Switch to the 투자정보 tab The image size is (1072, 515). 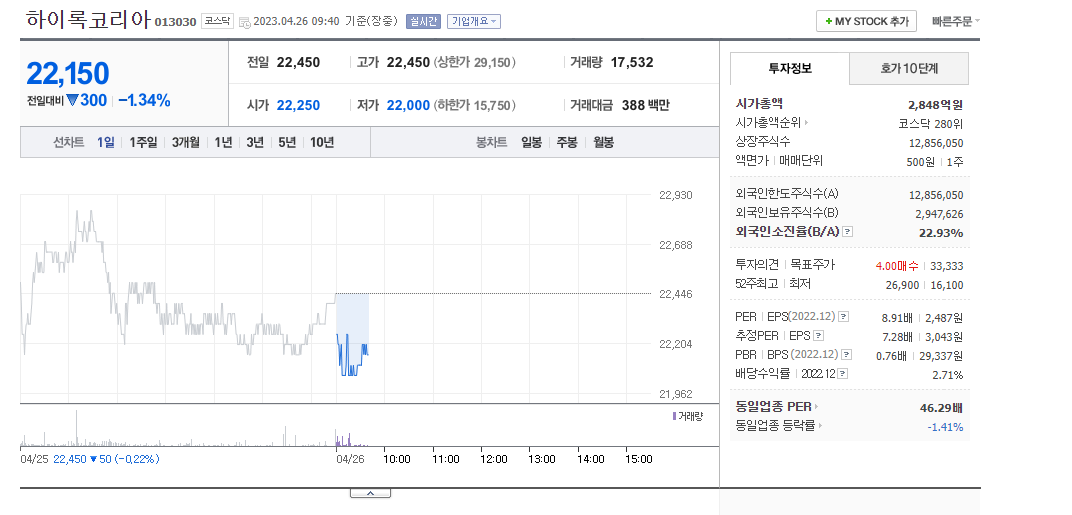pyautogui.click(x=790, y=68)
